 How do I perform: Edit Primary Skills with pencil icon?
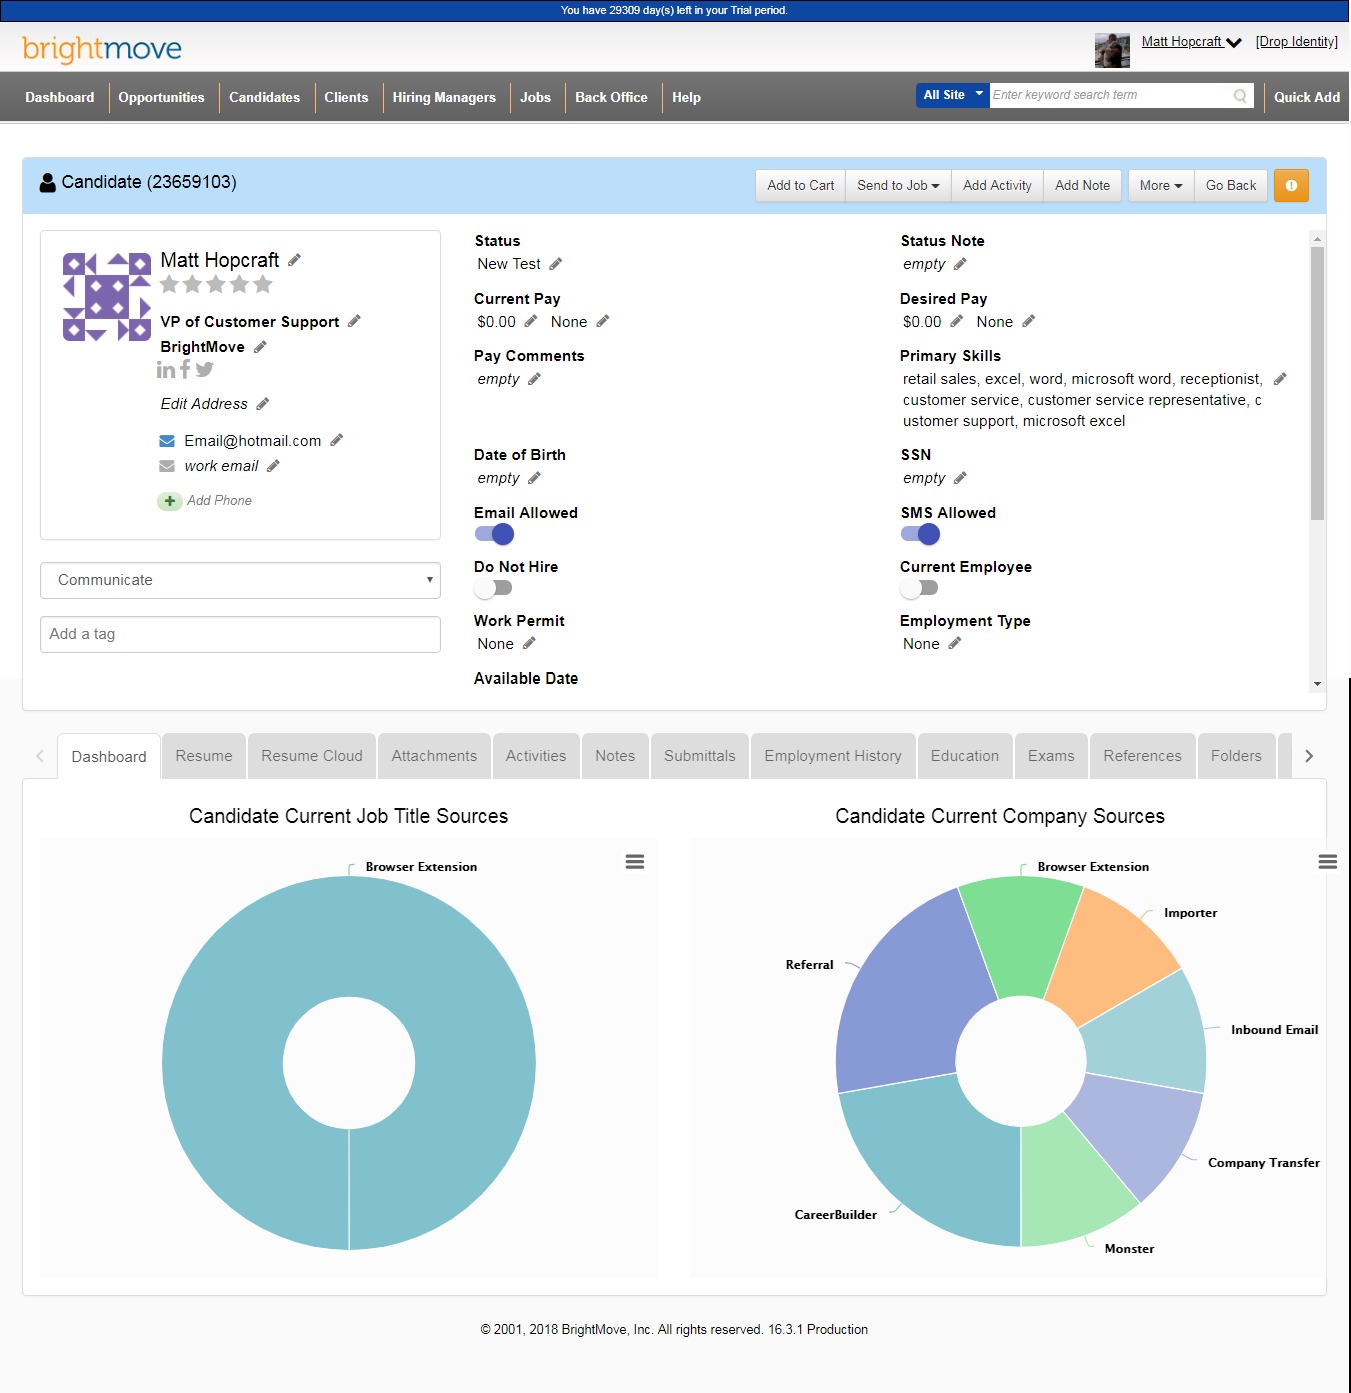1280,379
